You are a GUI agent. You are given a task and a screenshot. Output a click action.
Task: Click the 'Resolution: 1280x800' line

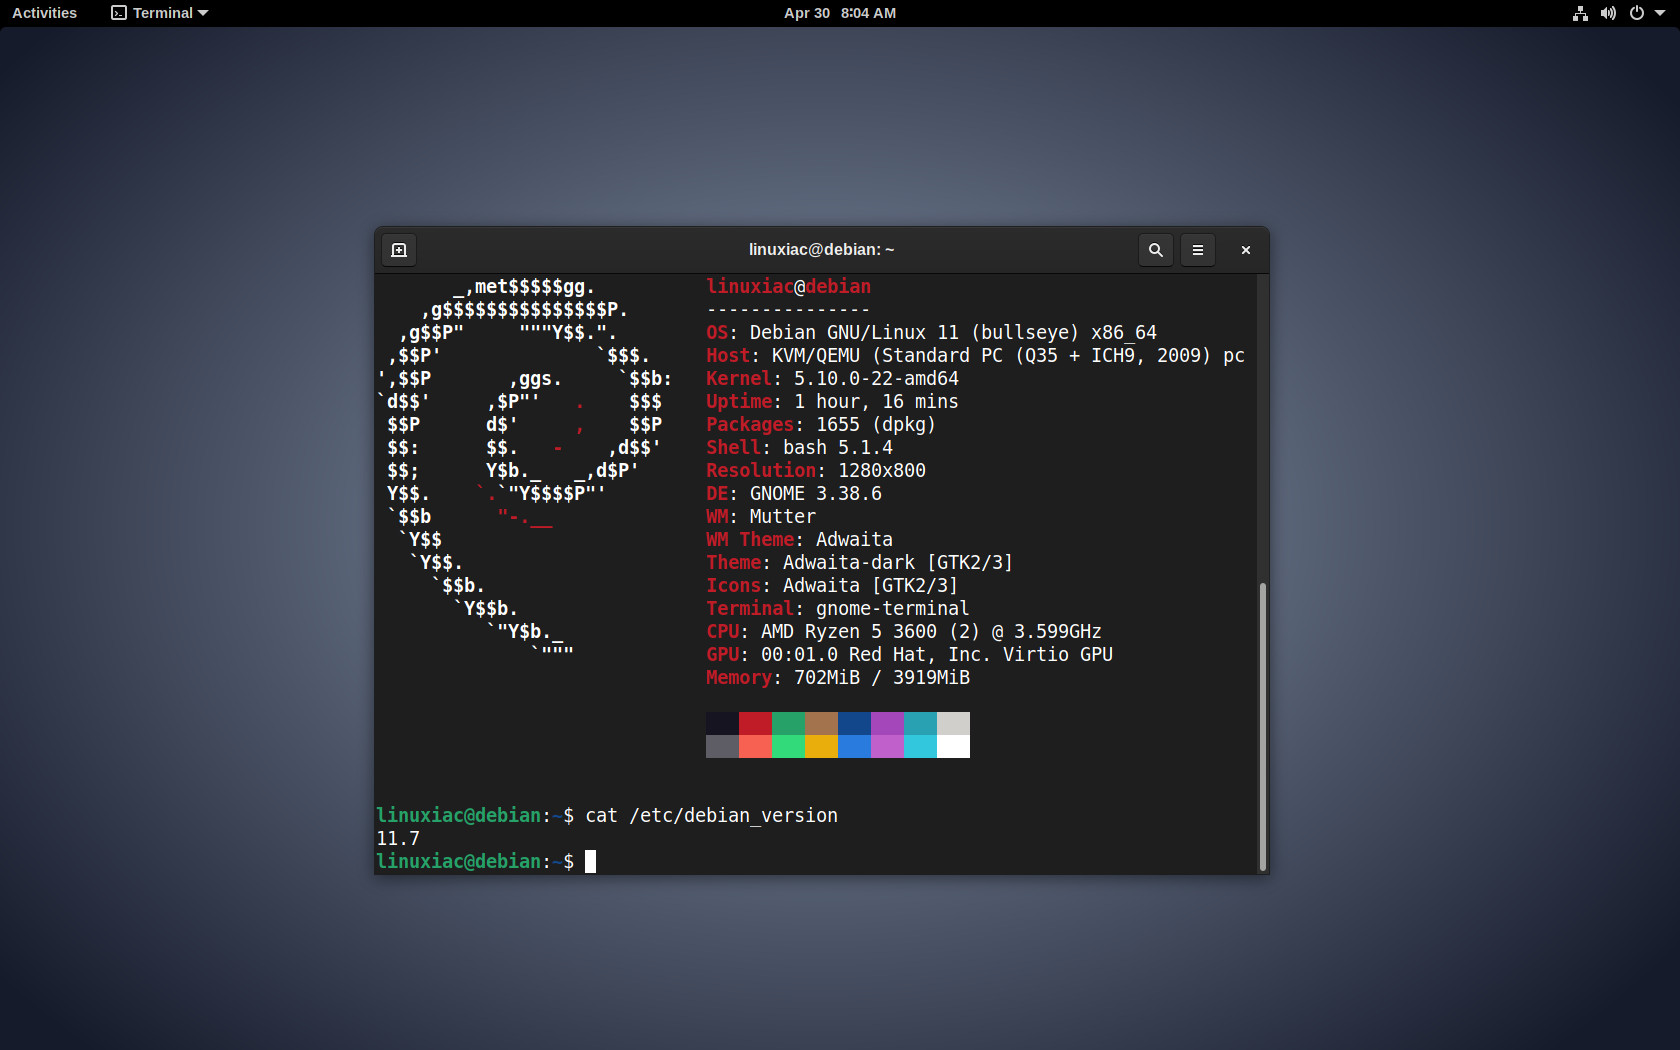[816, 470]
